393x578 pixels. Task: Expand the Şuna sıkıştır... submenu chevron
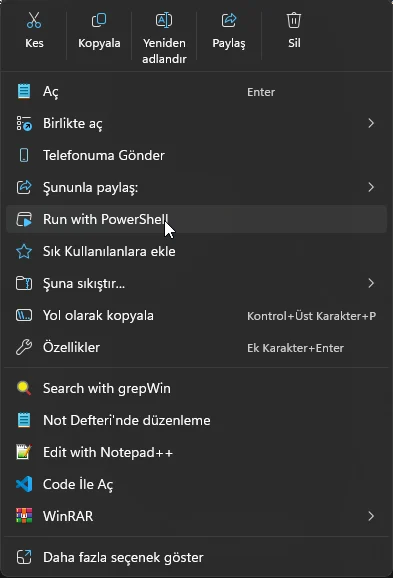tap(371, 283)
